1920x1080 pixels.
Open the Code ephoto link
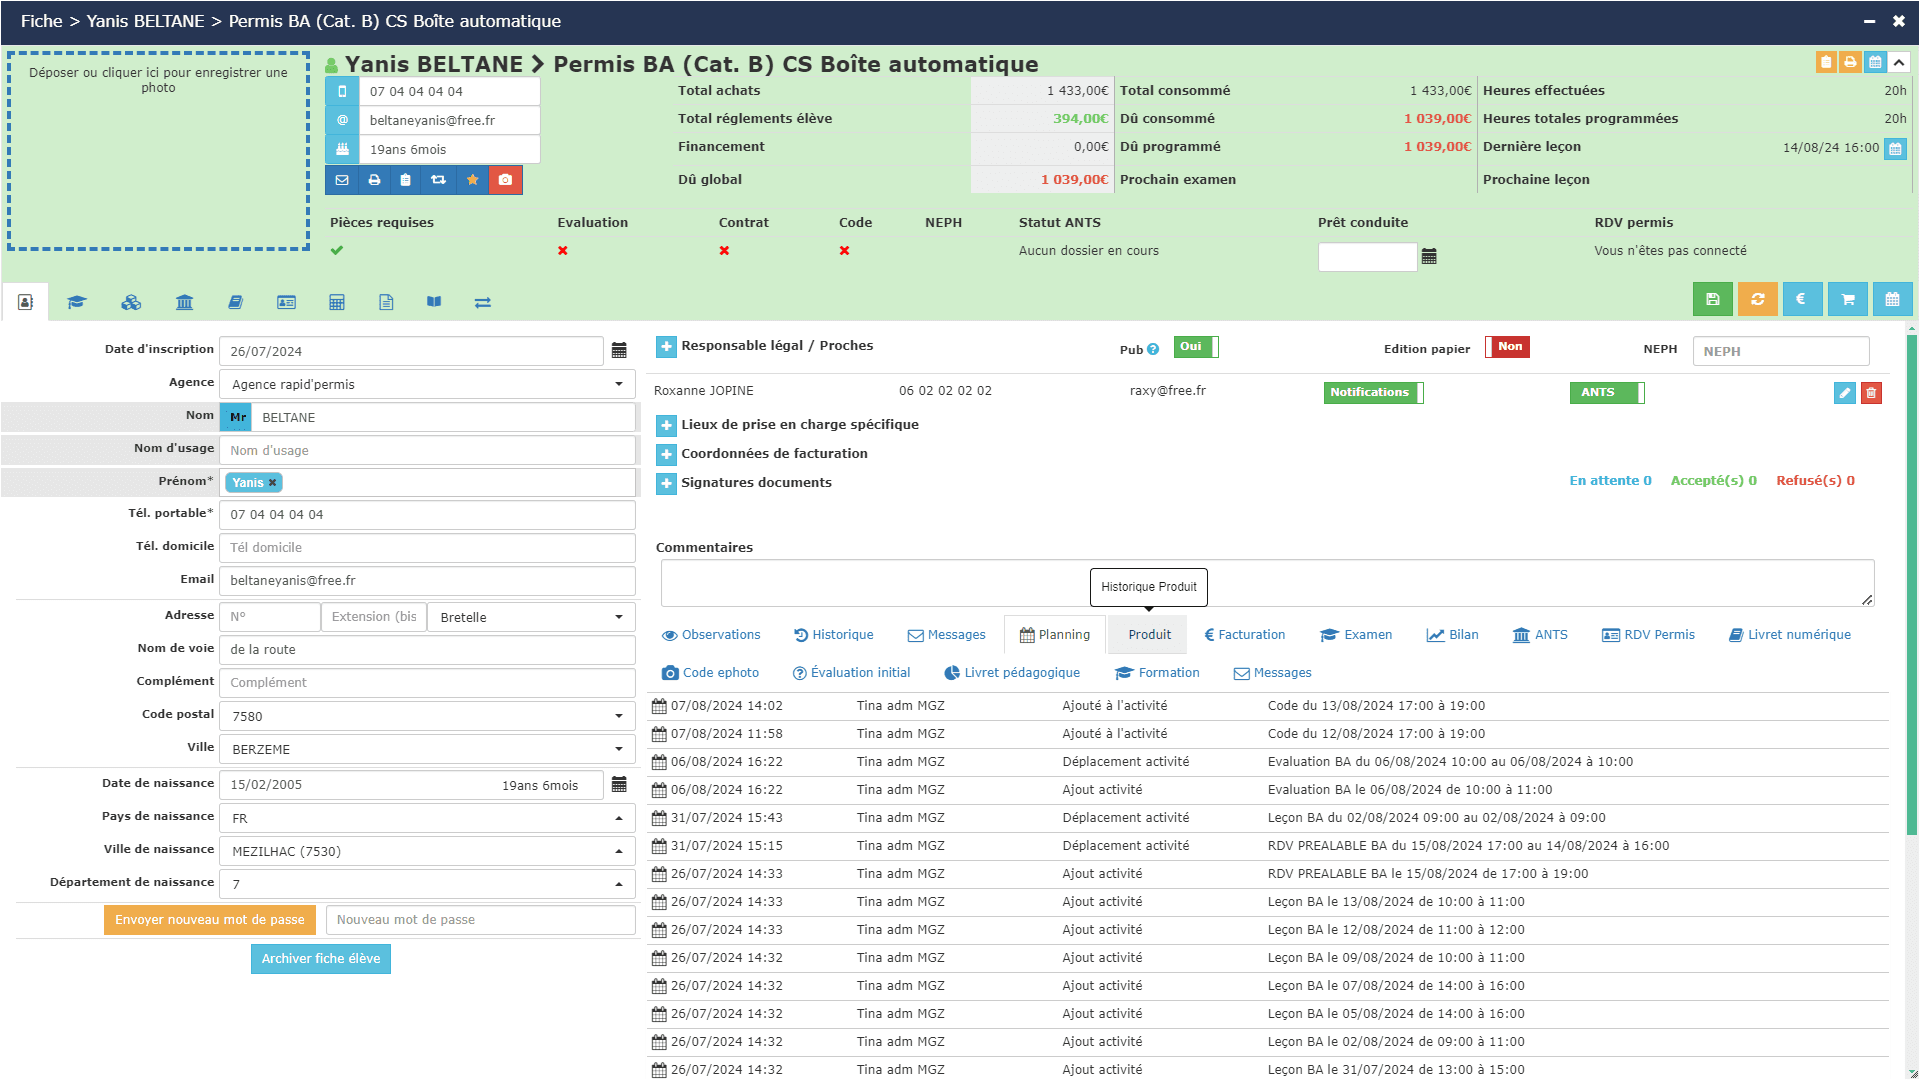pos(711,673)
